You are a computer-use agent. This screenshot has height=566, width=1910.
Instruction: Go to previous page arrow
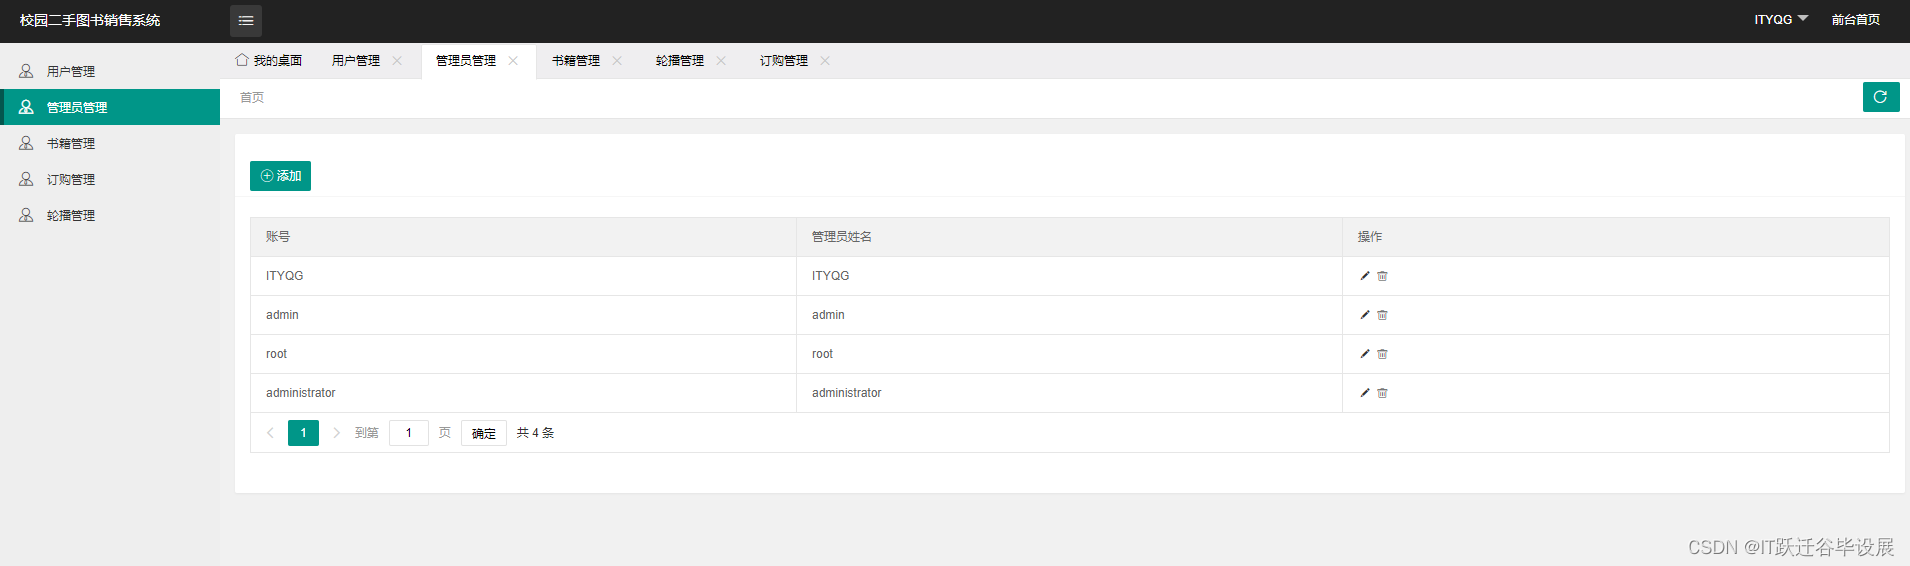click(270, 433)
